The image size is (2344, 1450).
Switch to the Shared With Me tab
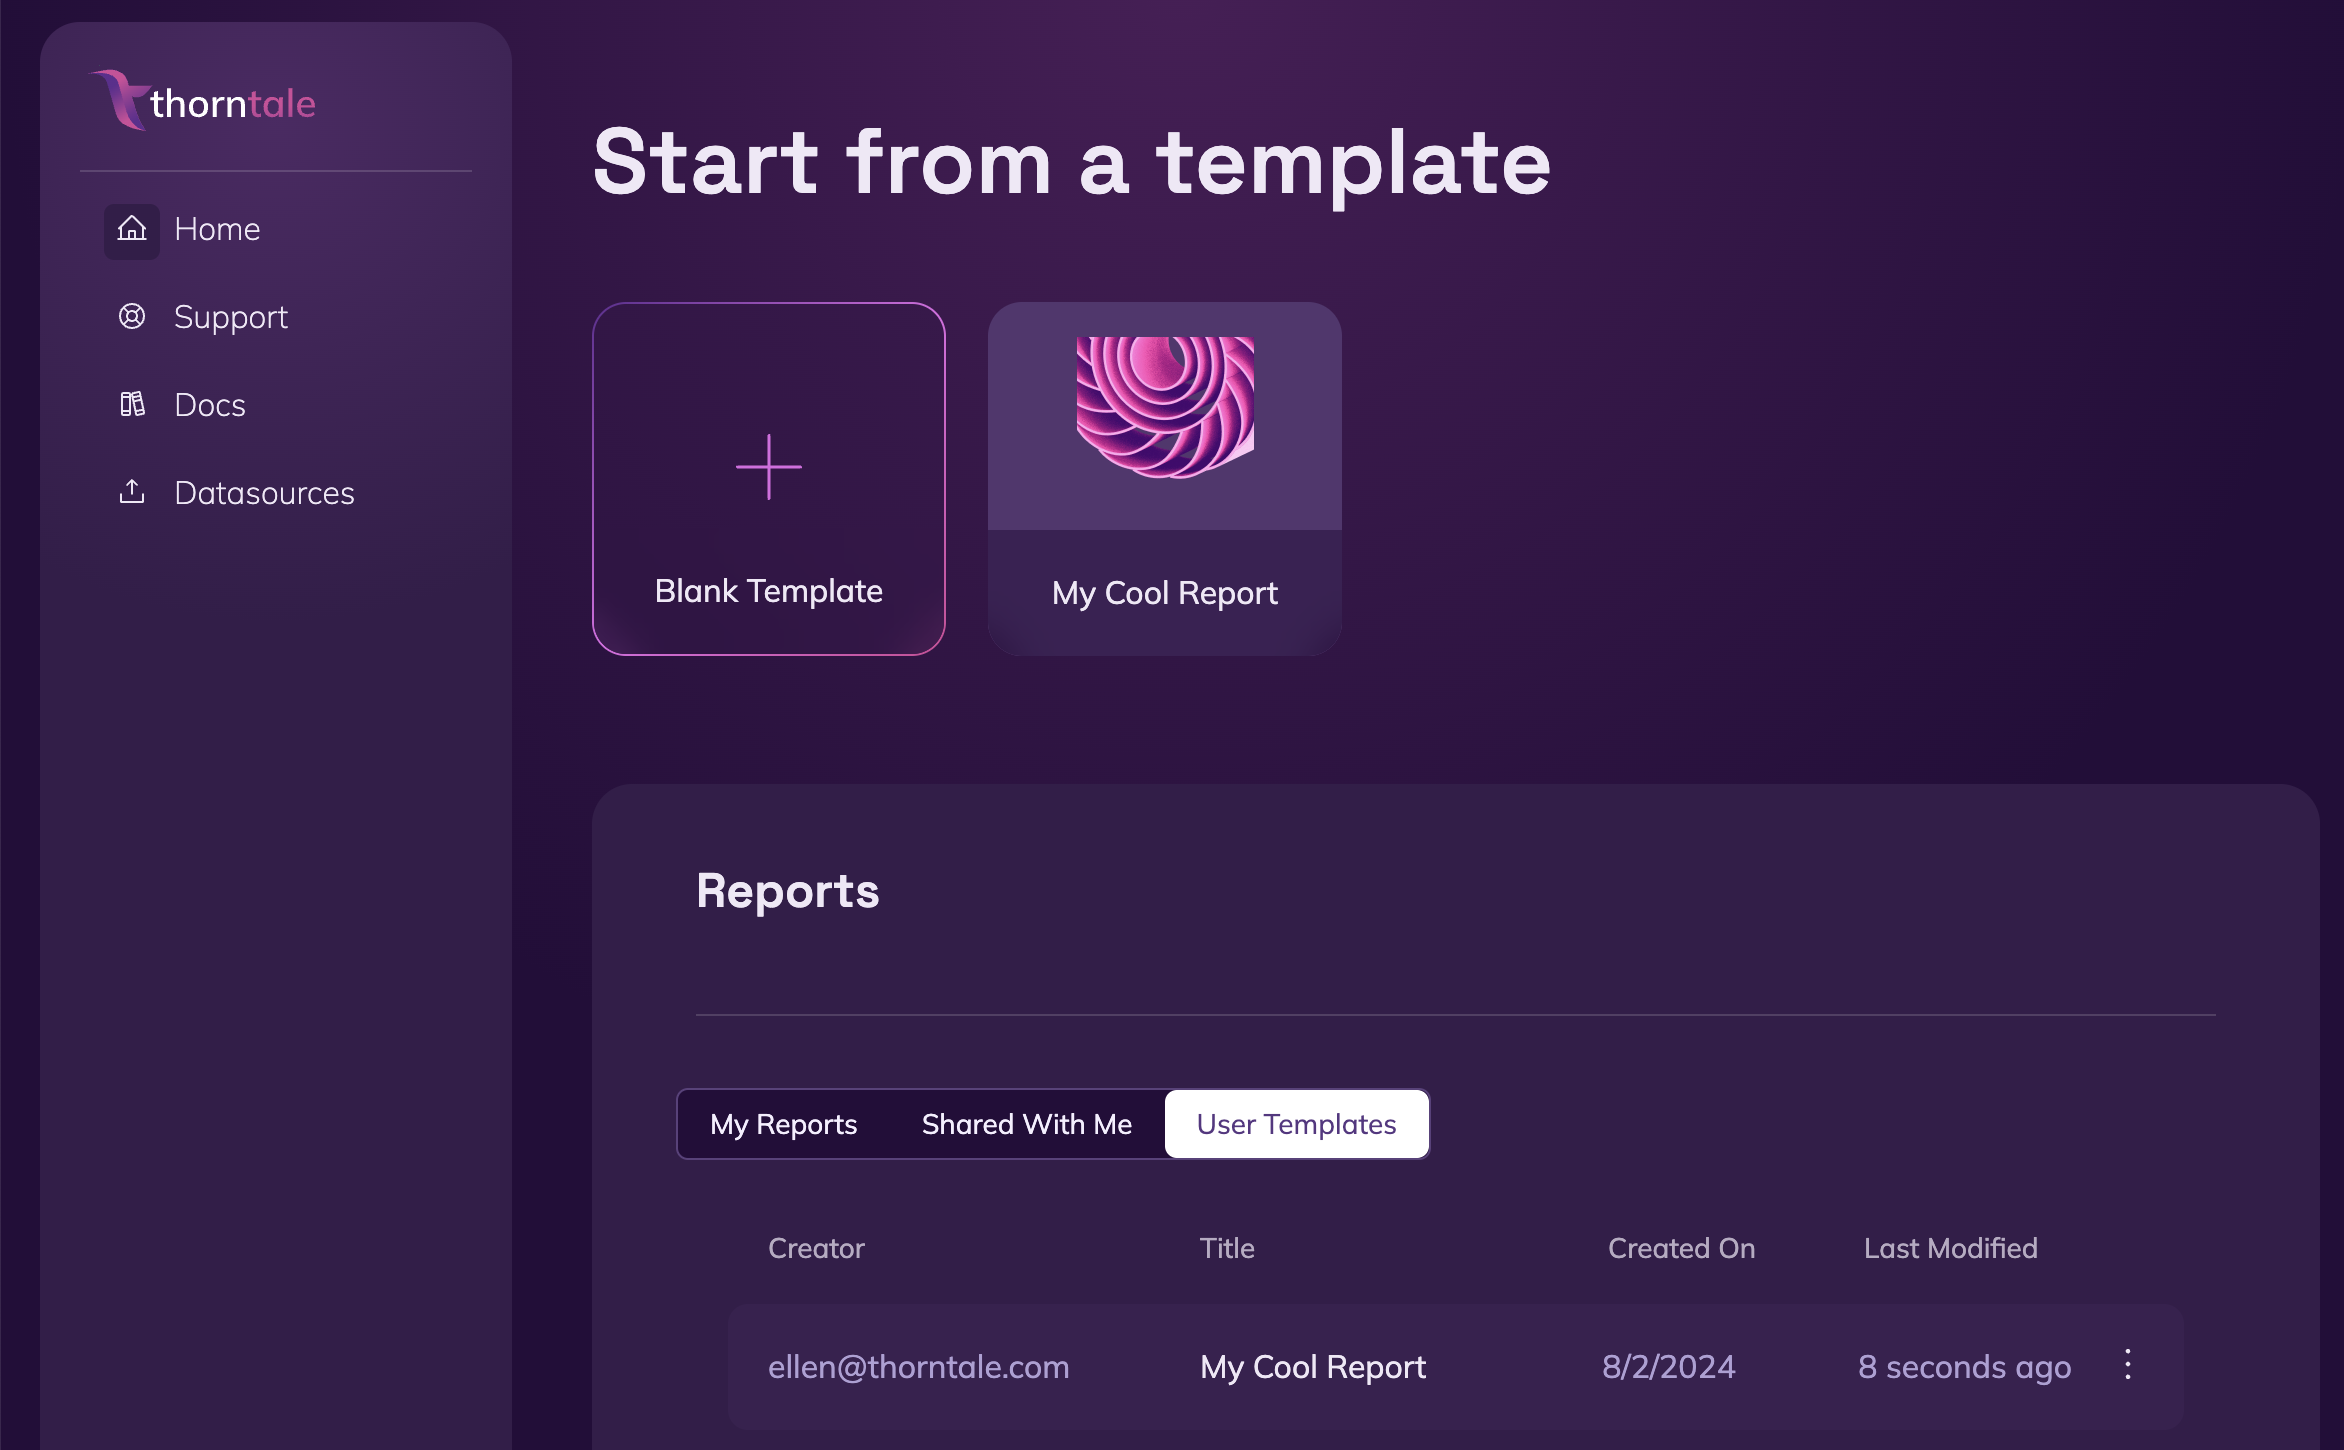point(1026,1122)
